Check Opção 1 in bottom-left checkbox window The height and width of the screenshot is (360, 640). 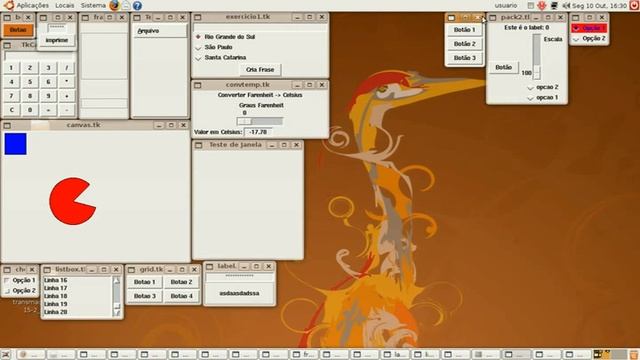[x=20, y=280]
